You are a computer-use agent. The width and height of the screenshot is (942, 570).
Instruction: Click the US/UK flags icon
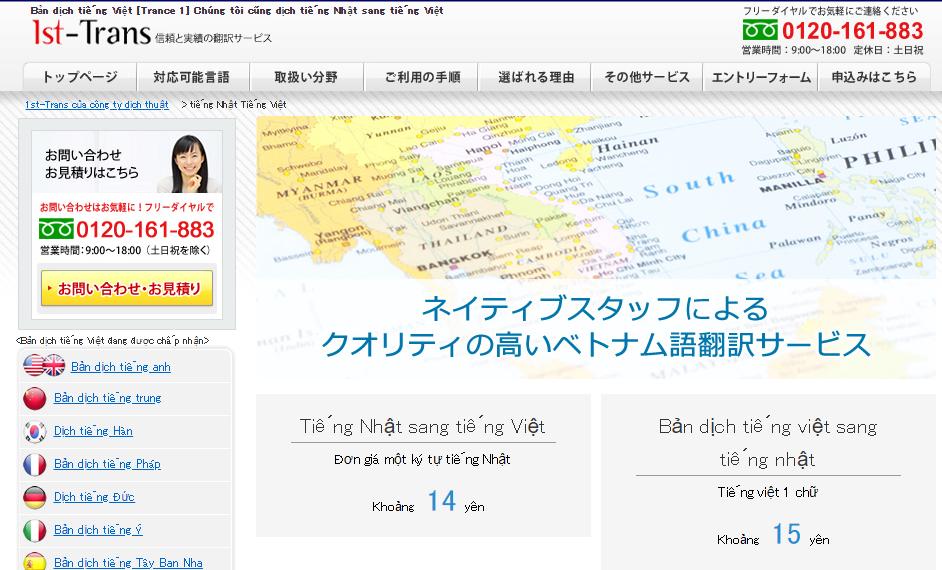44,365
